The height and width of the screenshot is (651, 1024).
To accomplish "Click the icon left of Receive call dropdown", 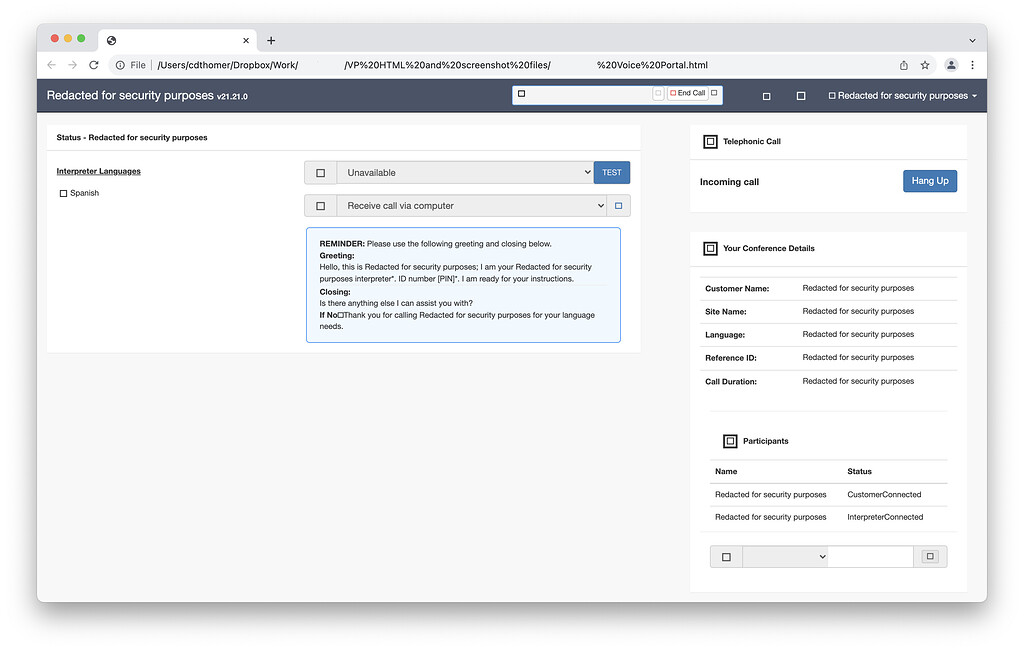I will pyautogui.click(x=320, y=206).
